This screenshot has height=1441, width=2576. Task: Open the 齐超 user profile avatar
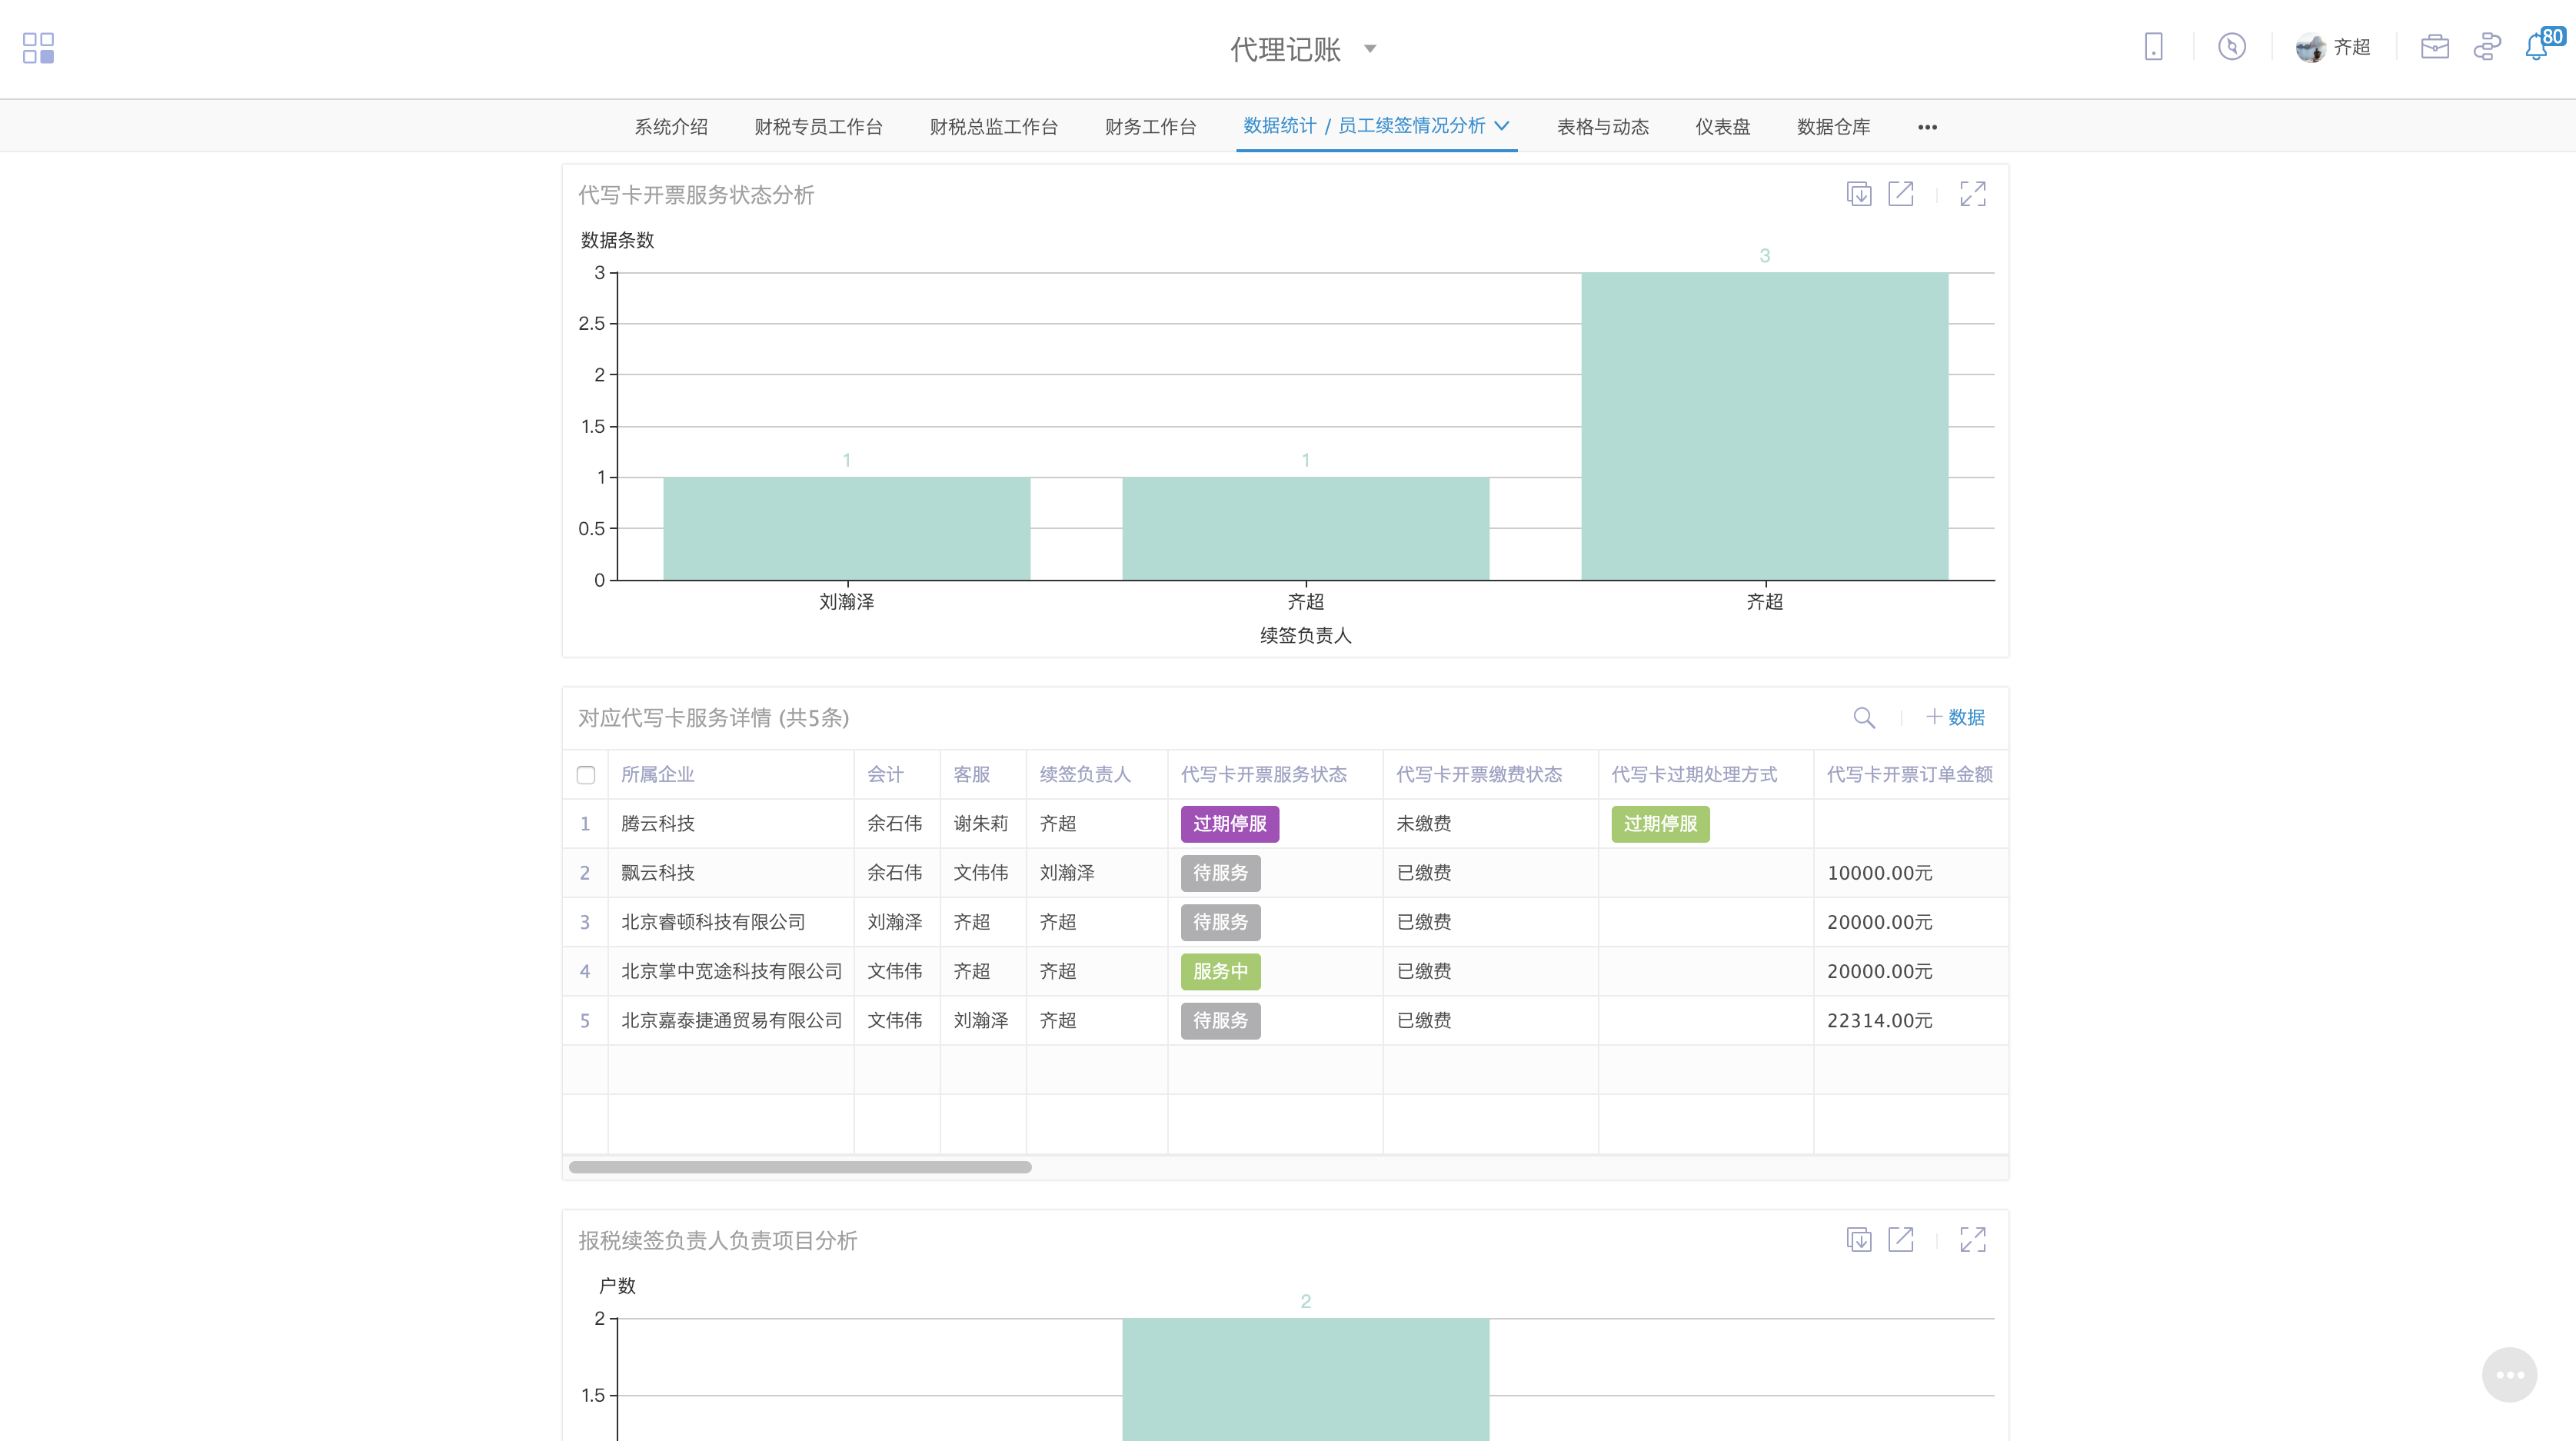click(2309, 47)
